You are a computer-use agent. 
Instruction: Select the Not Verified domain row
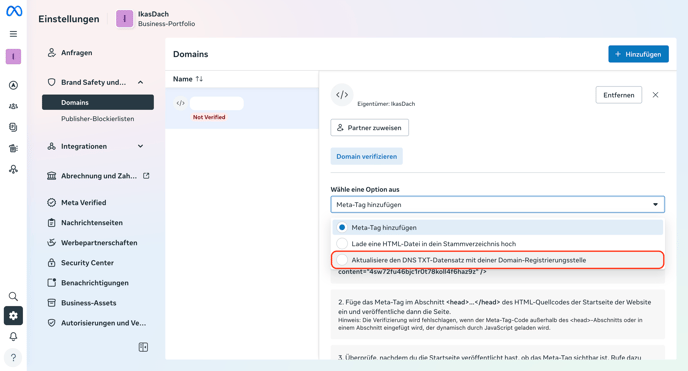click(x=242, y=108)
